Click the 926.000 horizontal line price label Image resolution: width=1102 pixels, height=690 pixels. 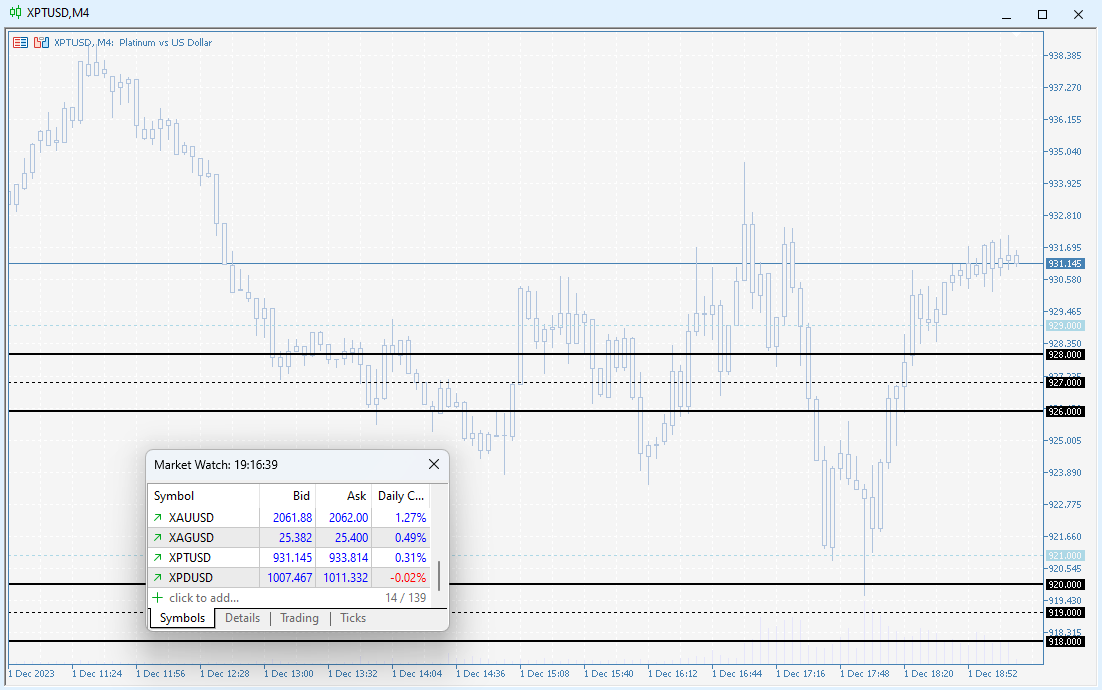coord(1065,412)
